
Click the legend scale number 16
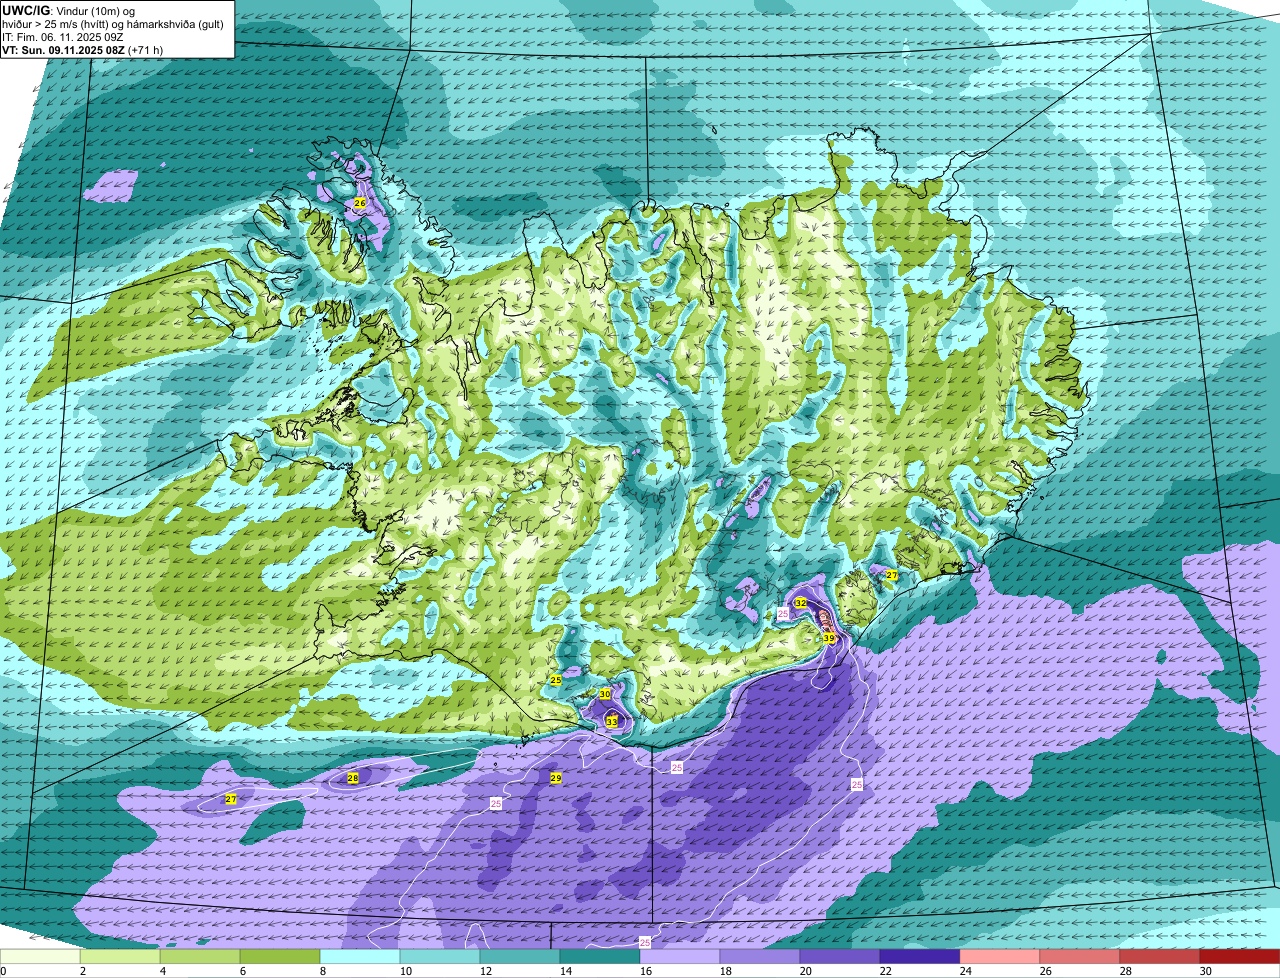pyautogui.click(x=646, y=971)
